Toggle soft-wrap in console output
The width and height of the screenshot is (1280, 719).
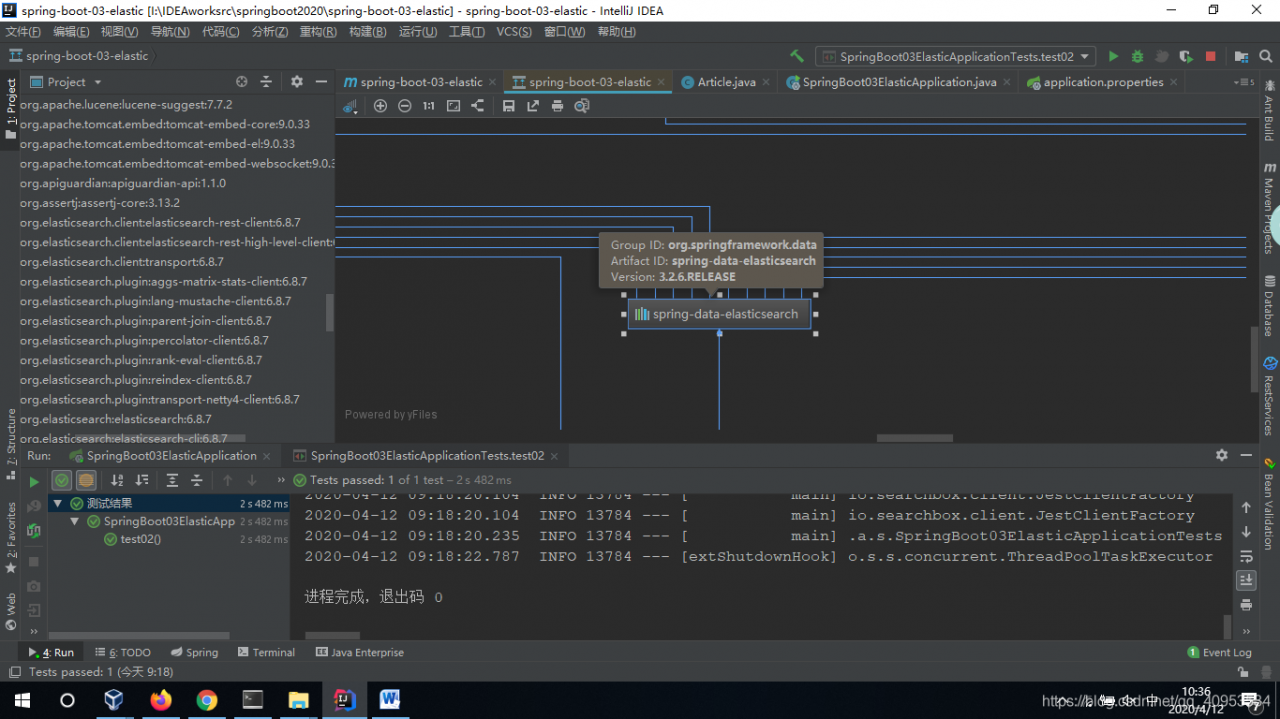click(x=1246, y=556)
